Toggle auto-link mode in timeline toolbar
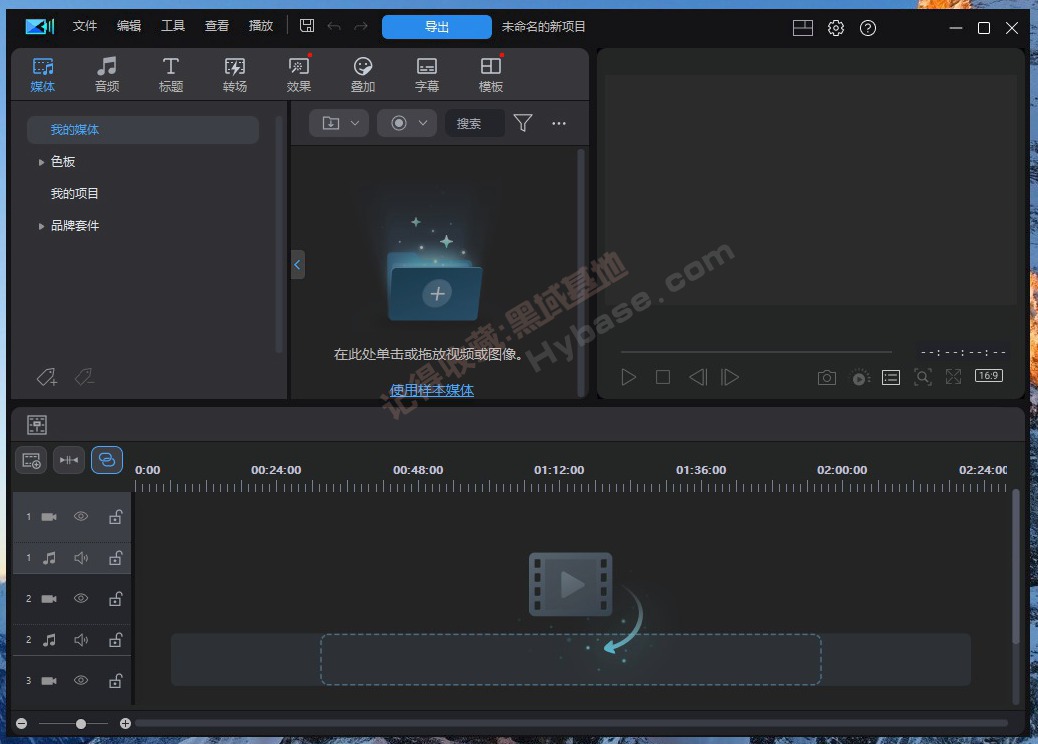1038x744 pixels. click(107, 460)
